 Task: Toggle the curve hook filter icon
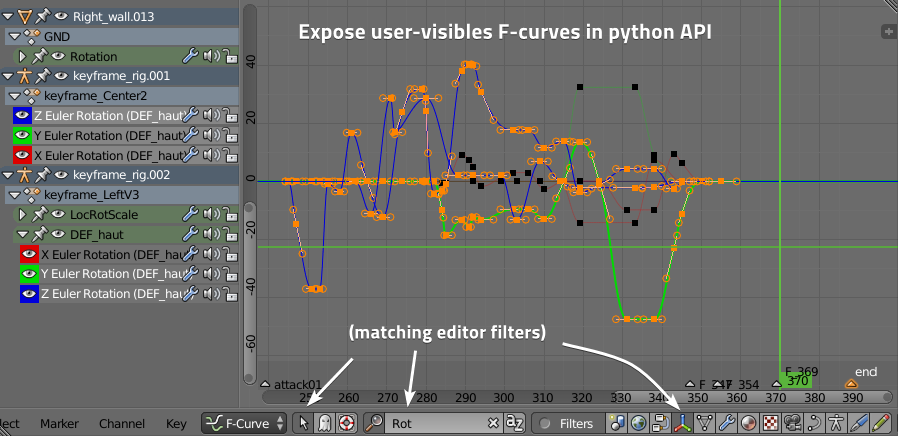tap(814, 423)
